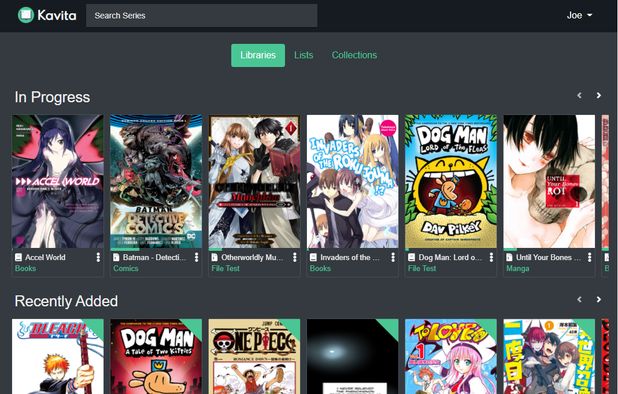Click the Kavita brand name text
Image resolution: width=618 pixels, height=394 pixels.
point(57,15)
